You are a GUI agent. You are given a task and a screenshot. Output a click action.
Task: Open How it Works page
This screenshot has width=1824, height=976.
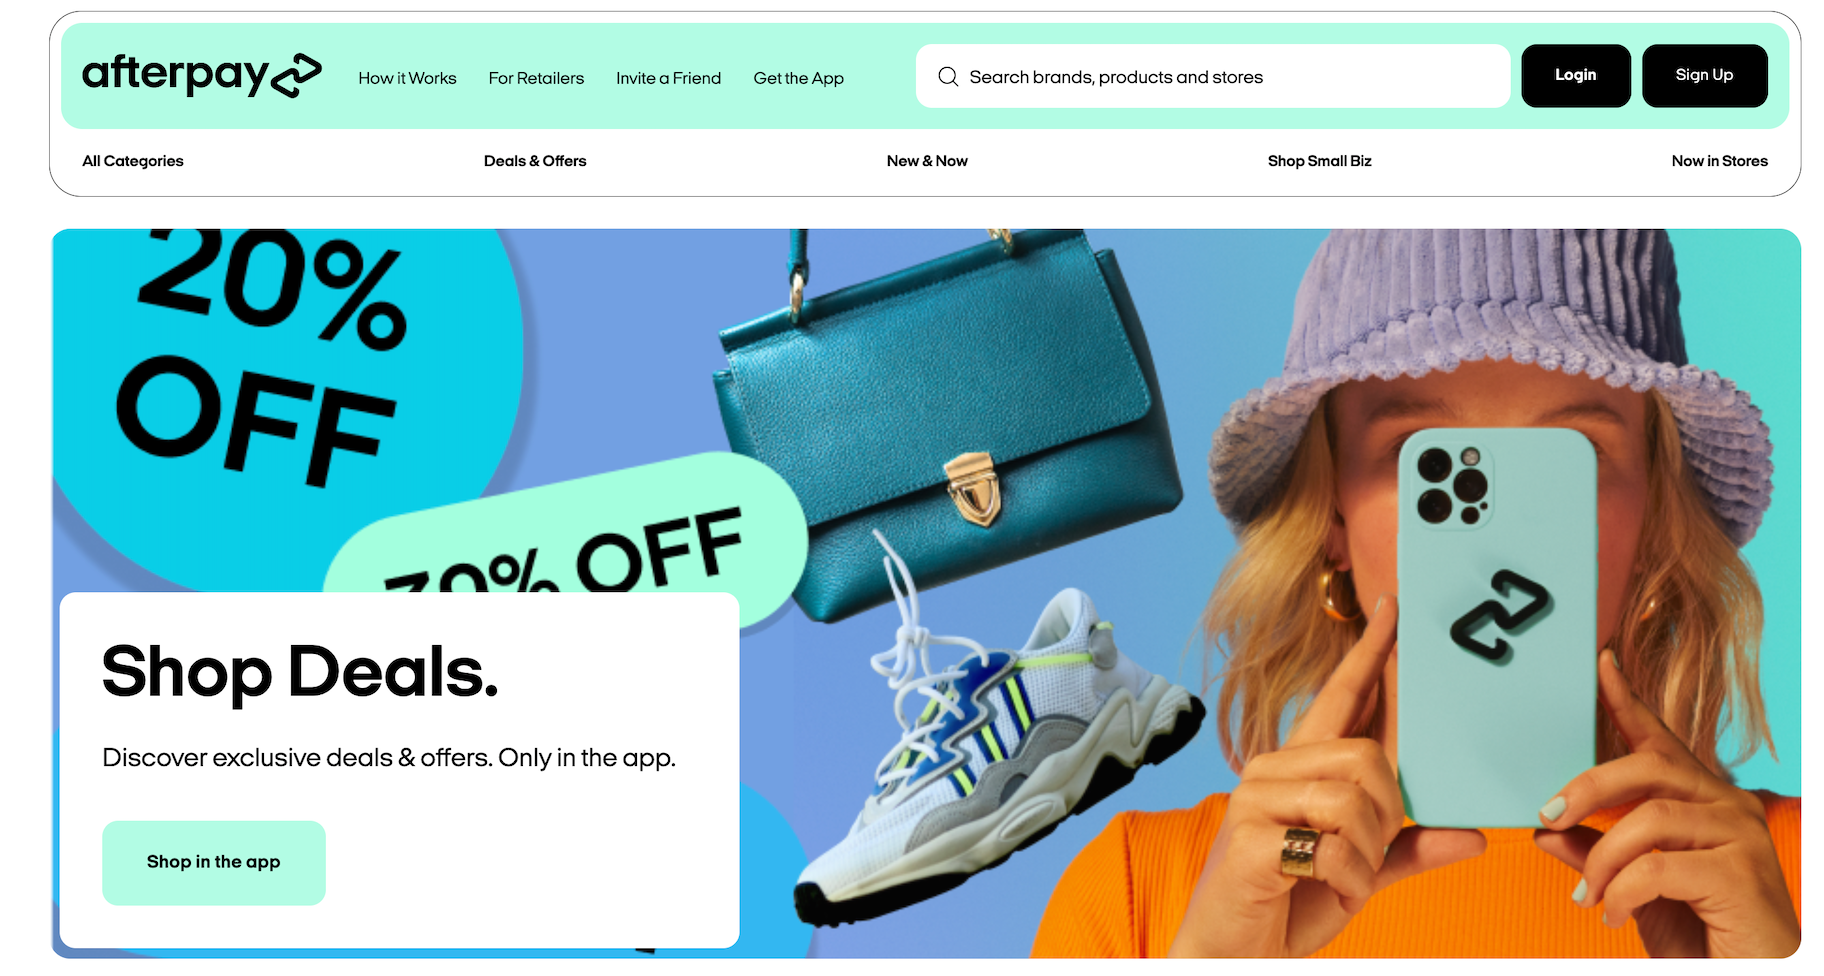[407, 78]
